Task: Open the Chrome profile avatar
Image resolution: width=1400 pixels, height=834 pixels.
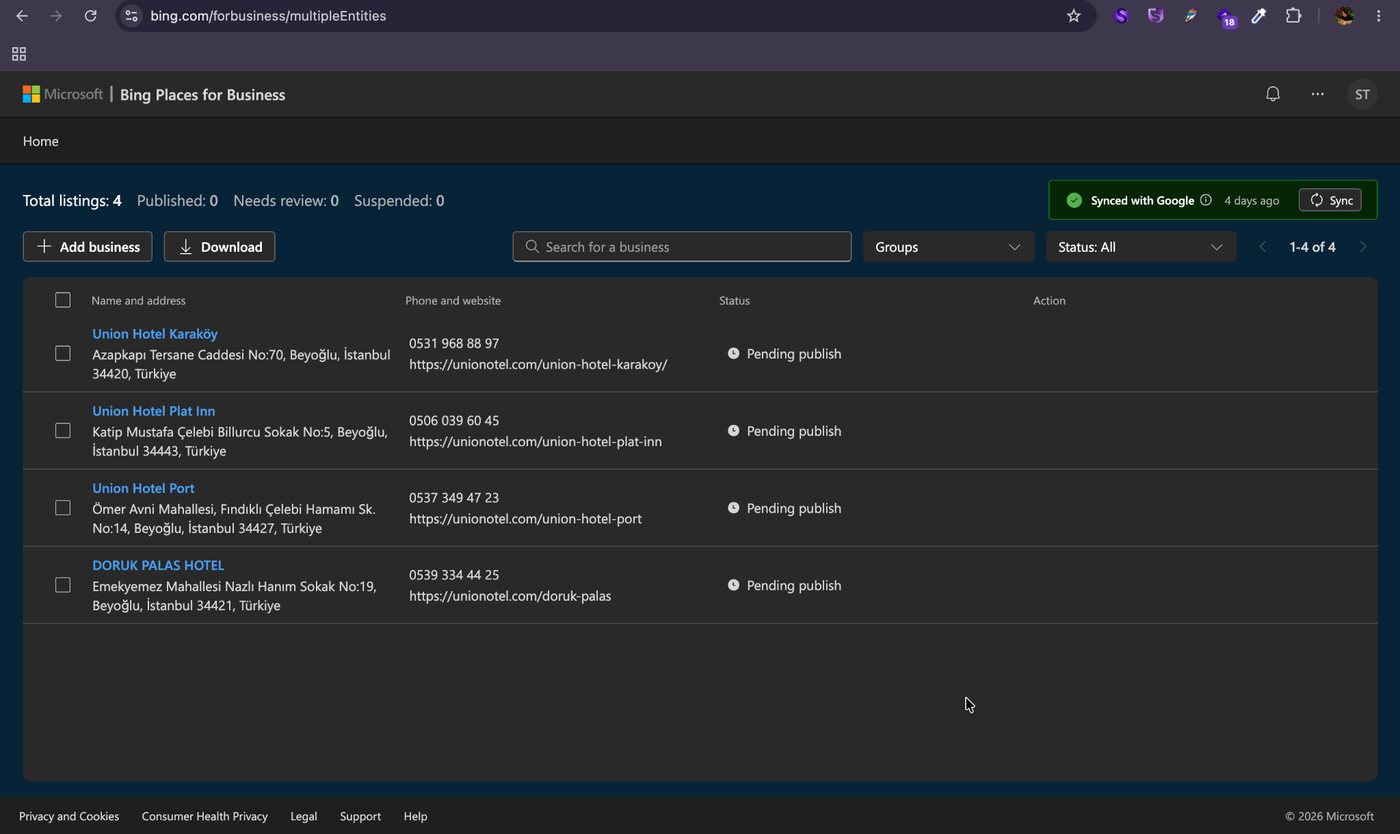Action: 1345,16
